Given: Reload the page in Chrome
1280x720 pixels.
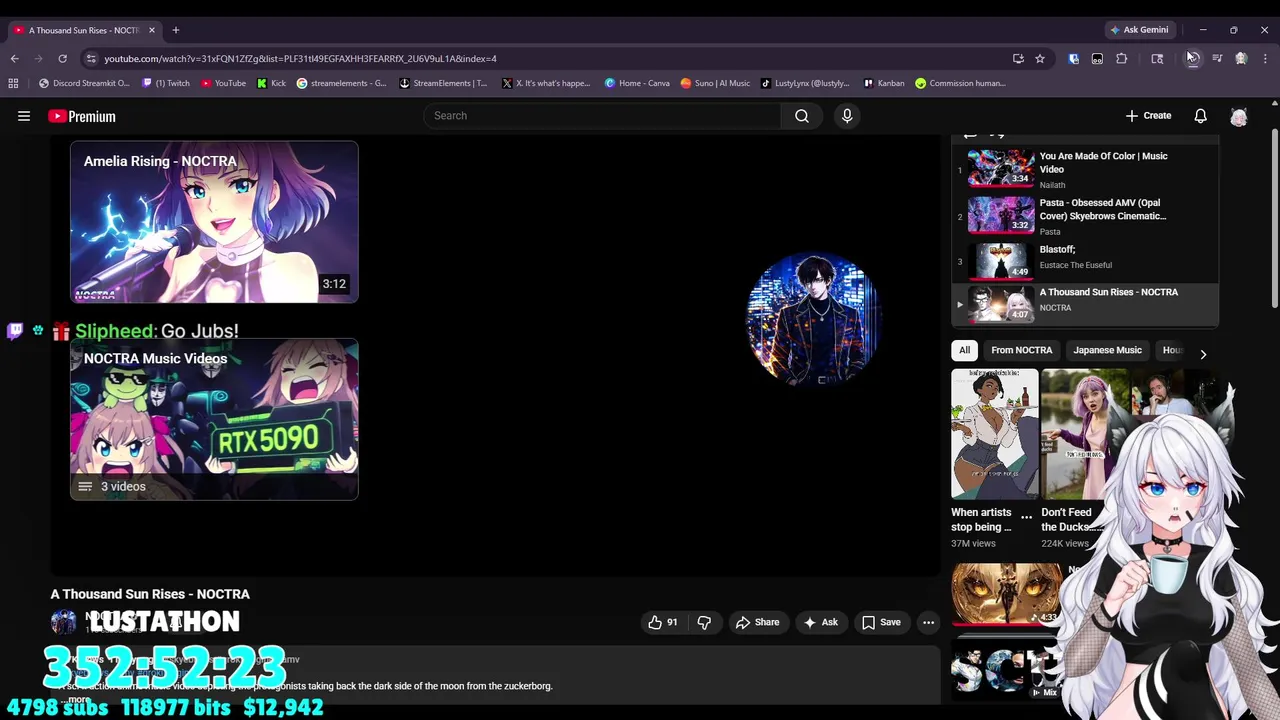Looking at the screenshot, I should click(x=62, y=59).
